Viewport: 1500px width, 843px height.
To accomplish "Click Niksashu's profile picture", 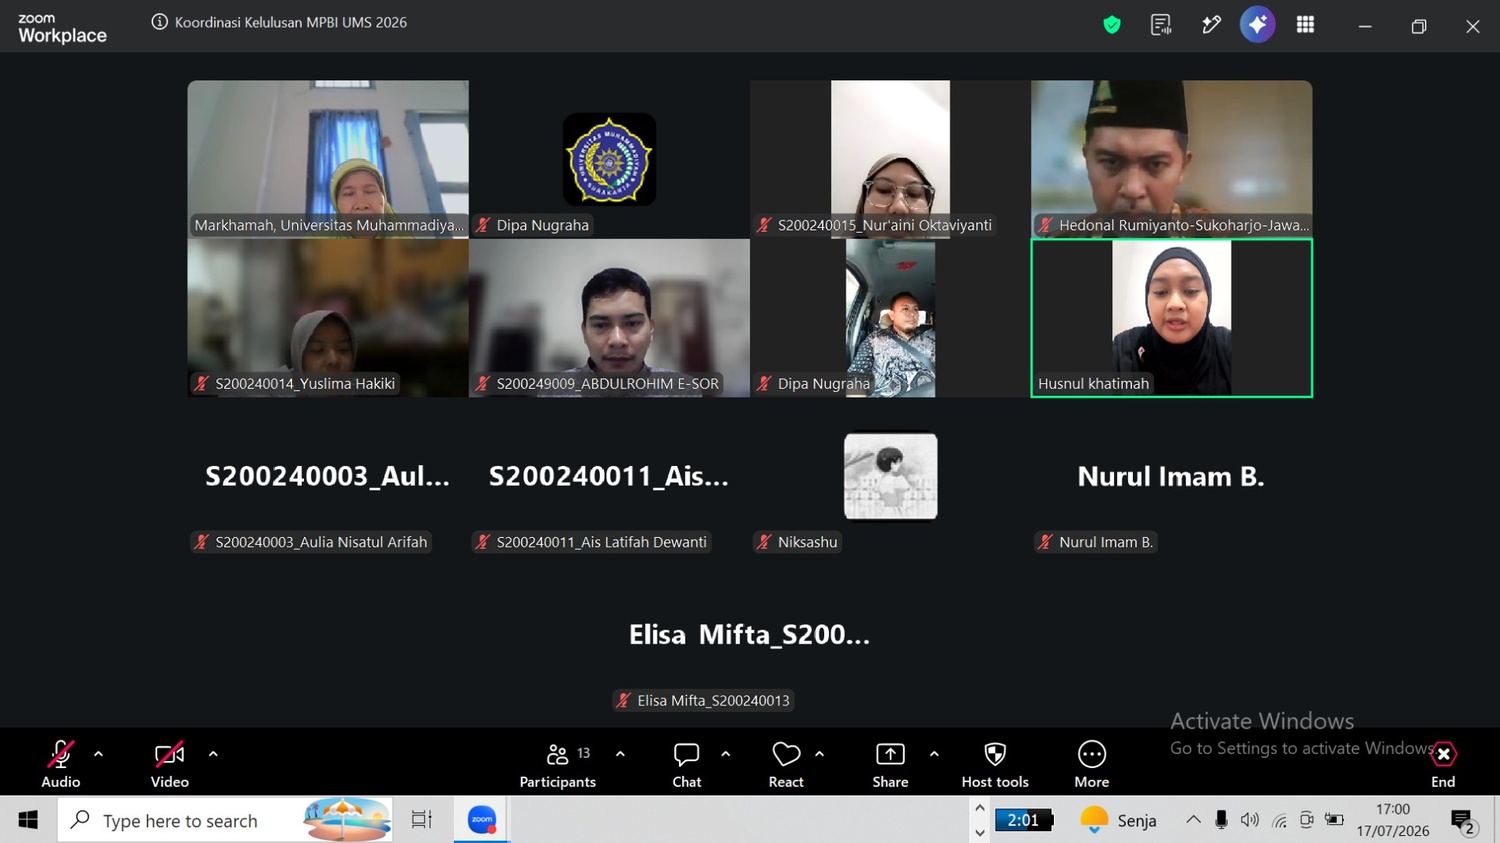I will click(890, 476).
